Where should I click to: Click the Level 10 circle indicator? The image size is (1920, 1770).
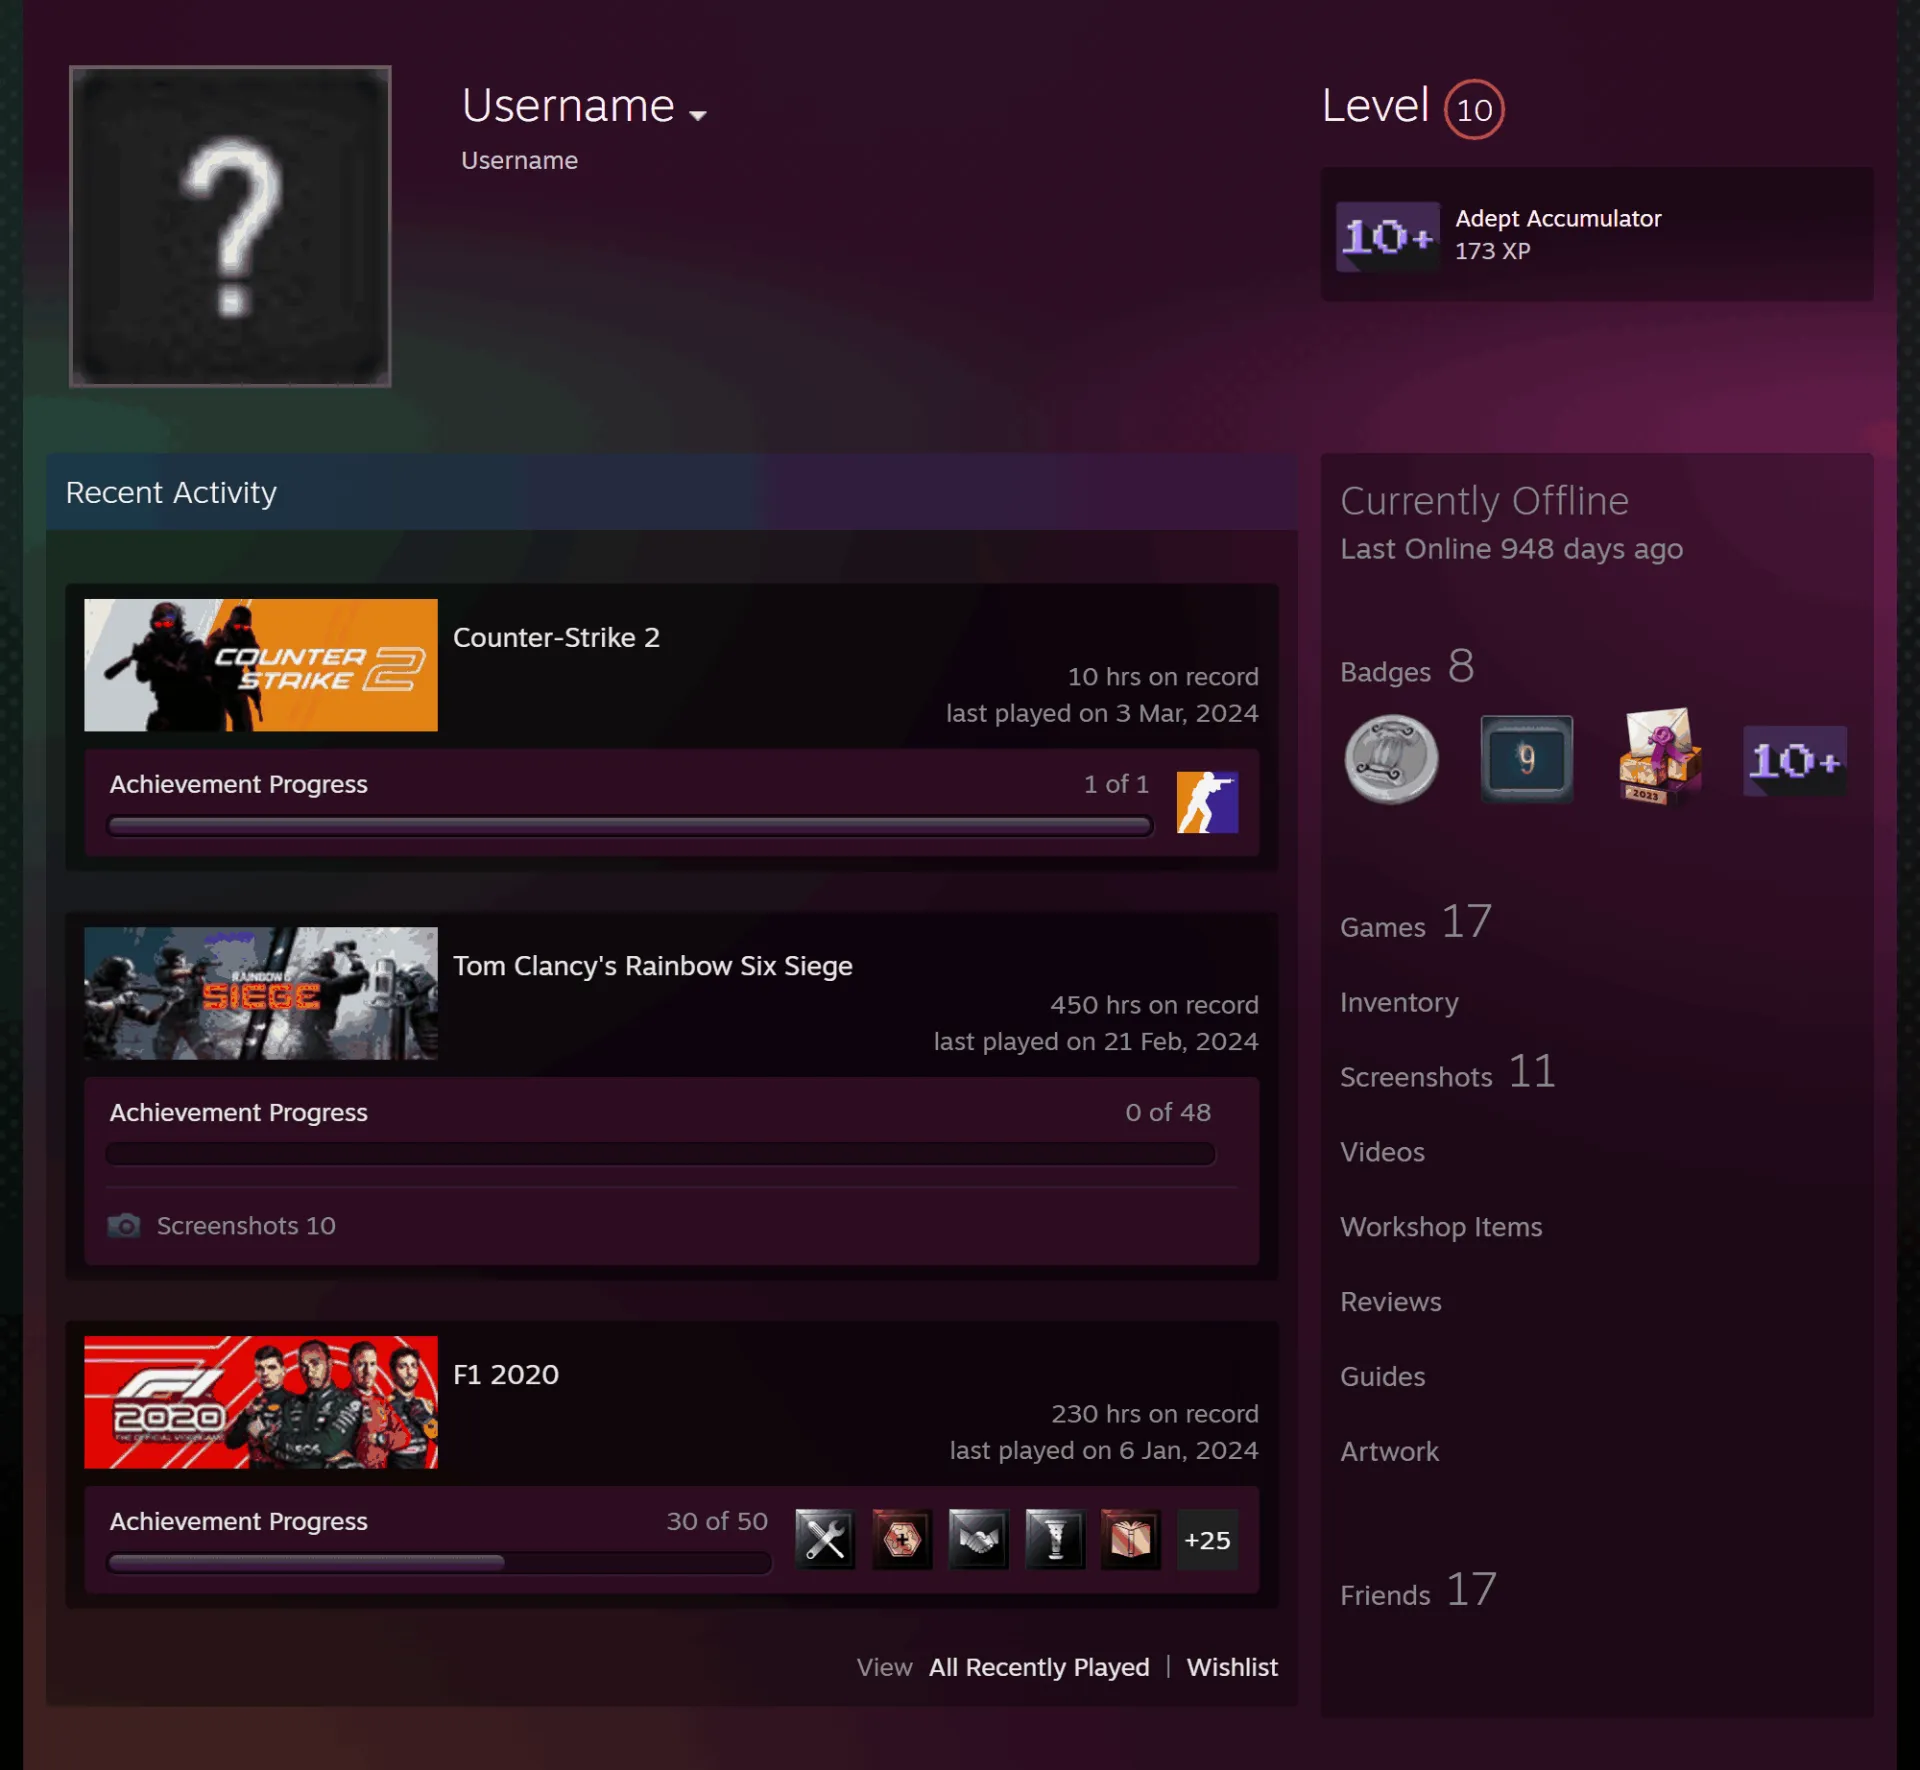tap(1474, 109)
